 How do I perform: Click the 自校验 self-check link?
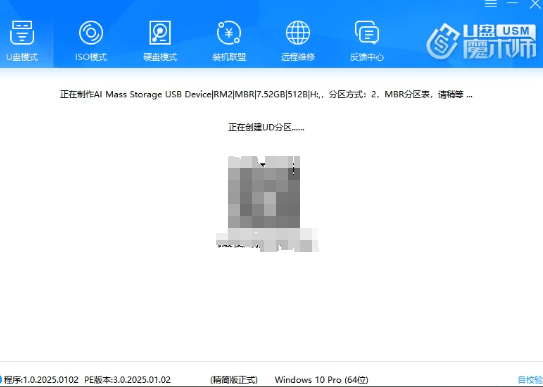click(530, 380)
